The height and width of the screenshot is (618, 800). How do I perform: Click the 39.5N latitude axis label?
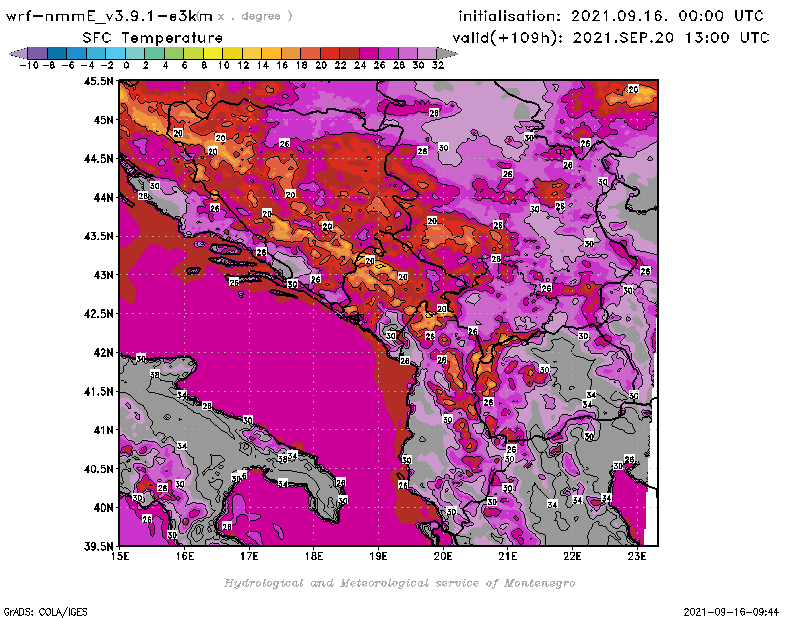tap(99, 547)
